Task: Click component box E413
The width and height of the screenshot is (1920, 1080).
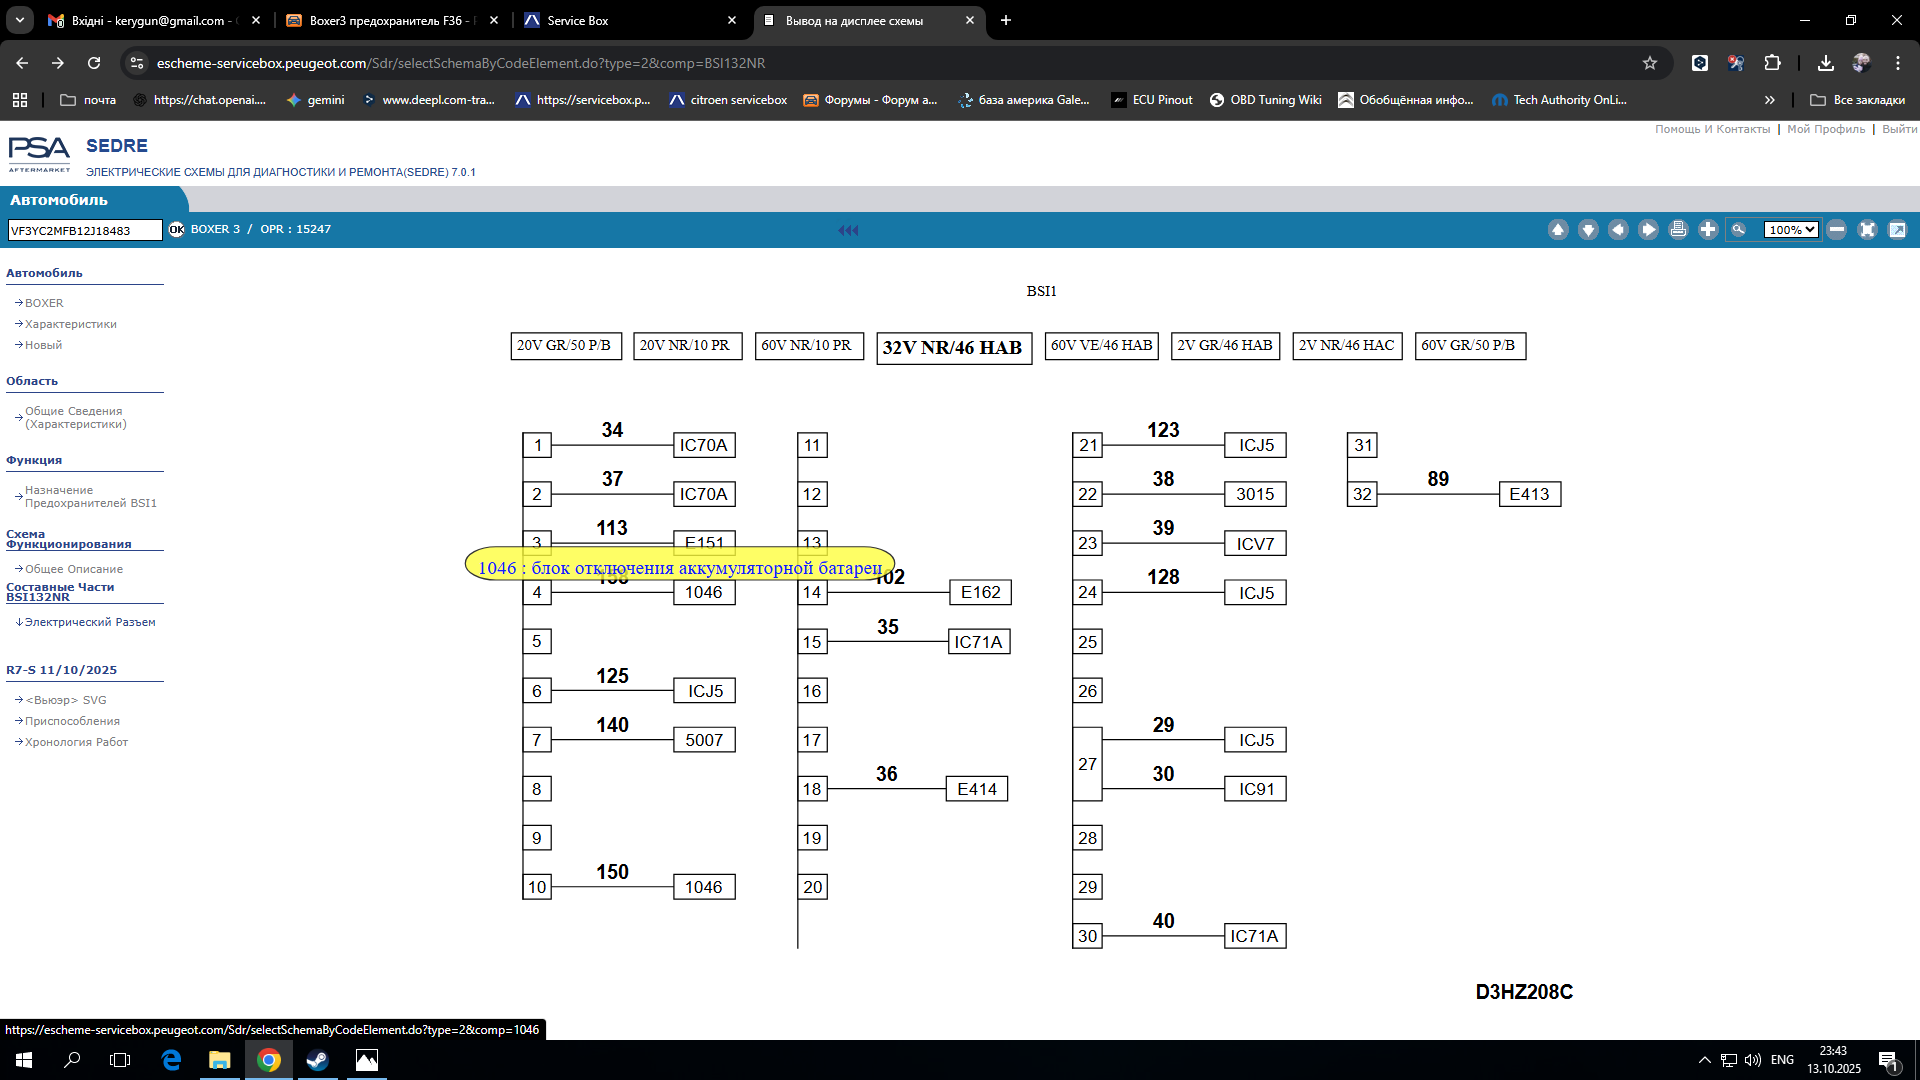Action: (x=1529, y=494)
